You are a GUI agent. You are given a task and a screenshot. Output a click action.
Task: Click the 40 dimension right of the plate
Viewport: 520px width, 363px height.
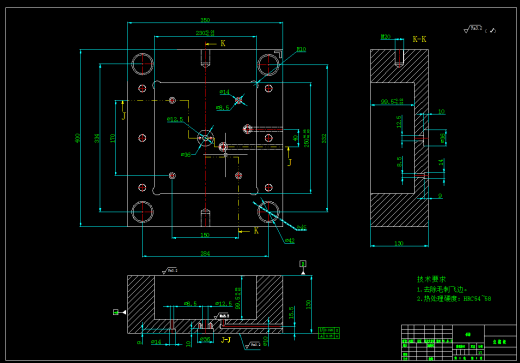pyautogui.click(x=295, y=138)
